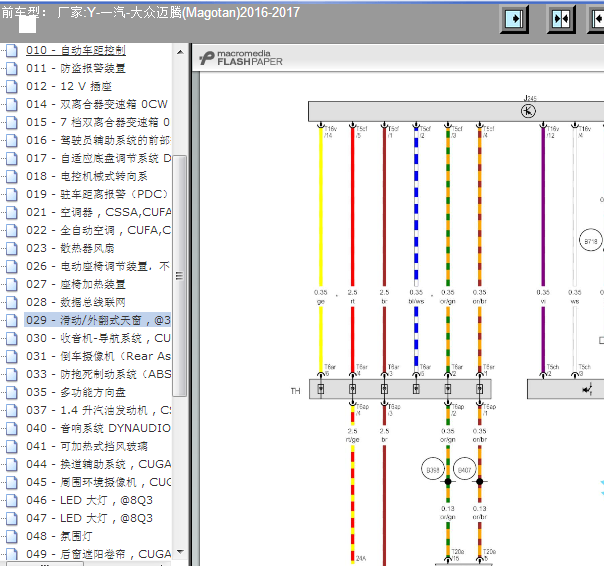The width and height of the screenshot is (604, 566).
Task: Click the collapse-to-center arrows layout button
Action: (x=561, y=18)
